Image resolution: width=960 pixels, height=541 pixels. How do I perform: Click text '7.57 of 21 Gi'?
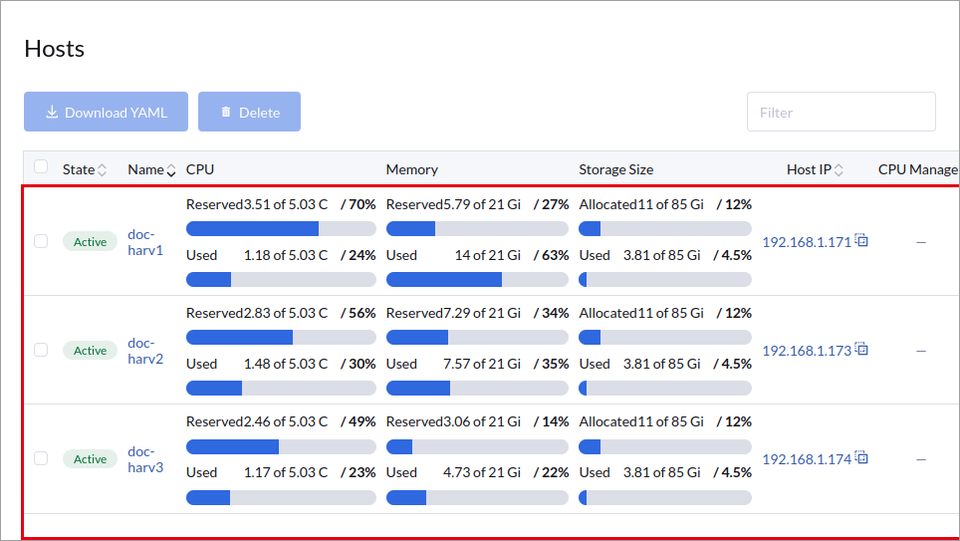coord(482,364)
